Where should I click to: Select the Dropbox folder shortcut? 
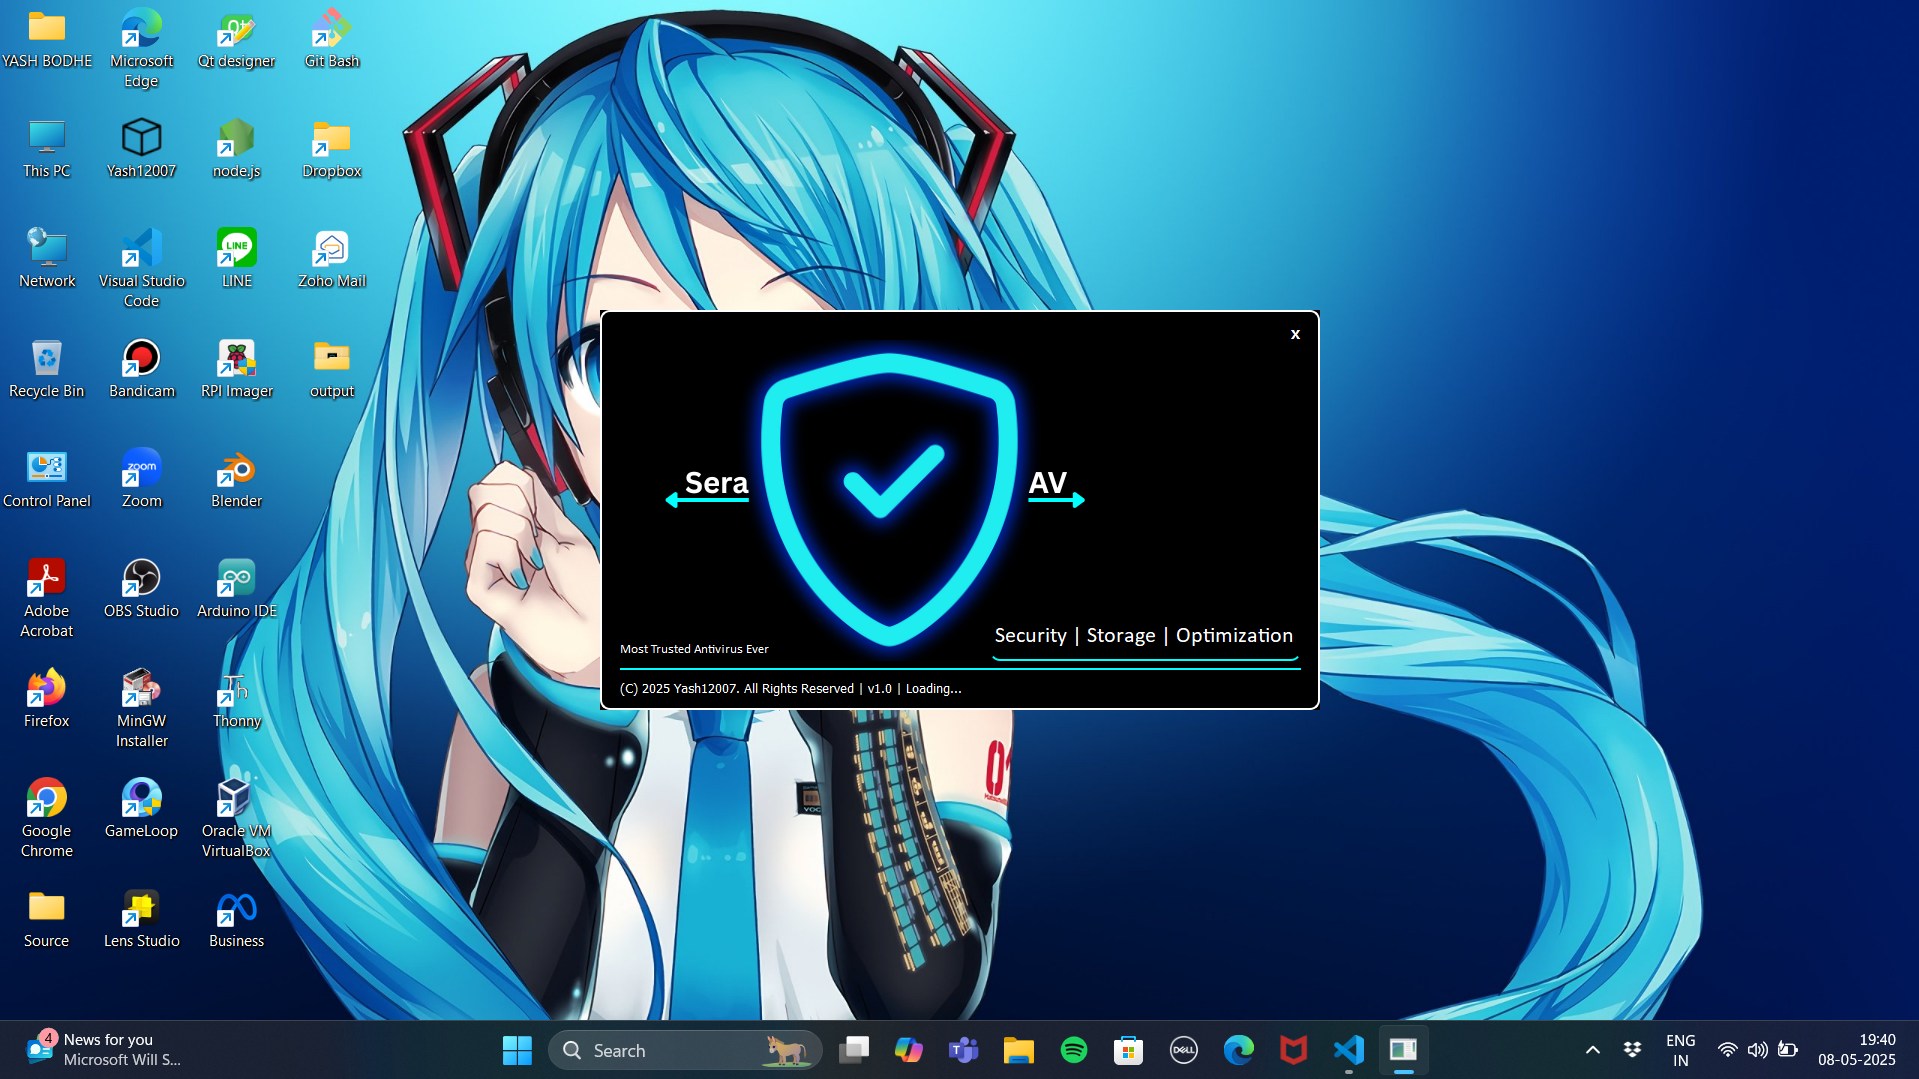[x=331, y=150]
